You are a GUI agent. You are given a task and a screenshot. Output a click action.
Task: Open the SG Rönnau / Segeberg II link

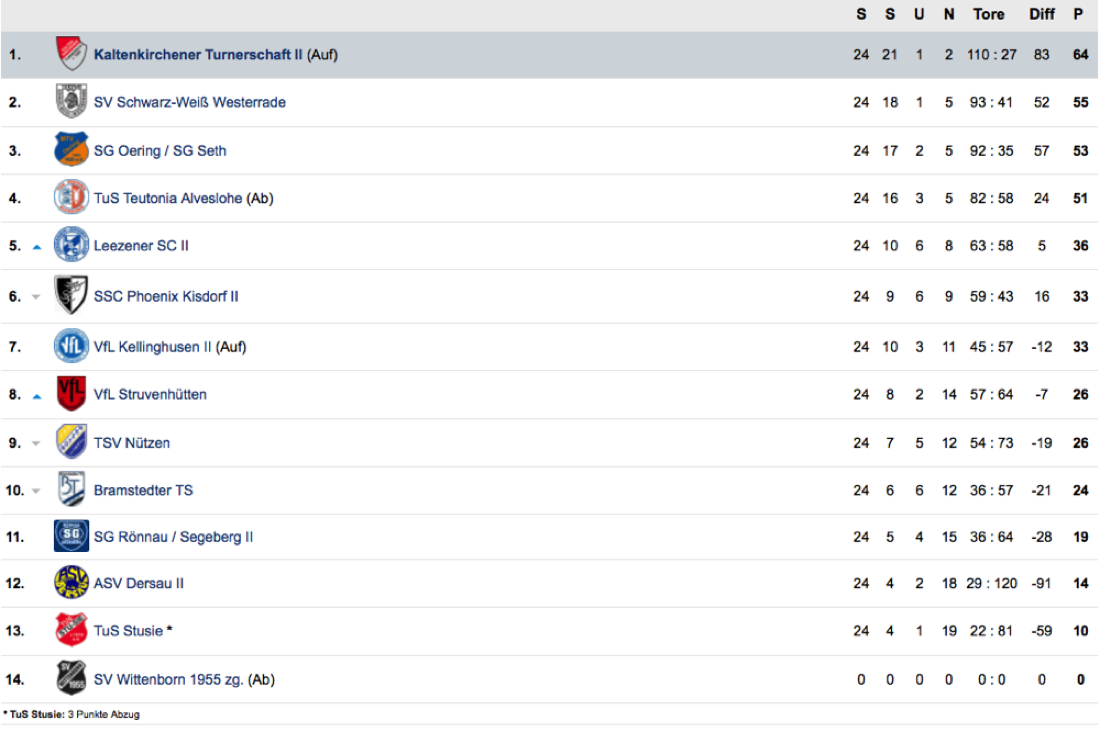coord(173,537)
